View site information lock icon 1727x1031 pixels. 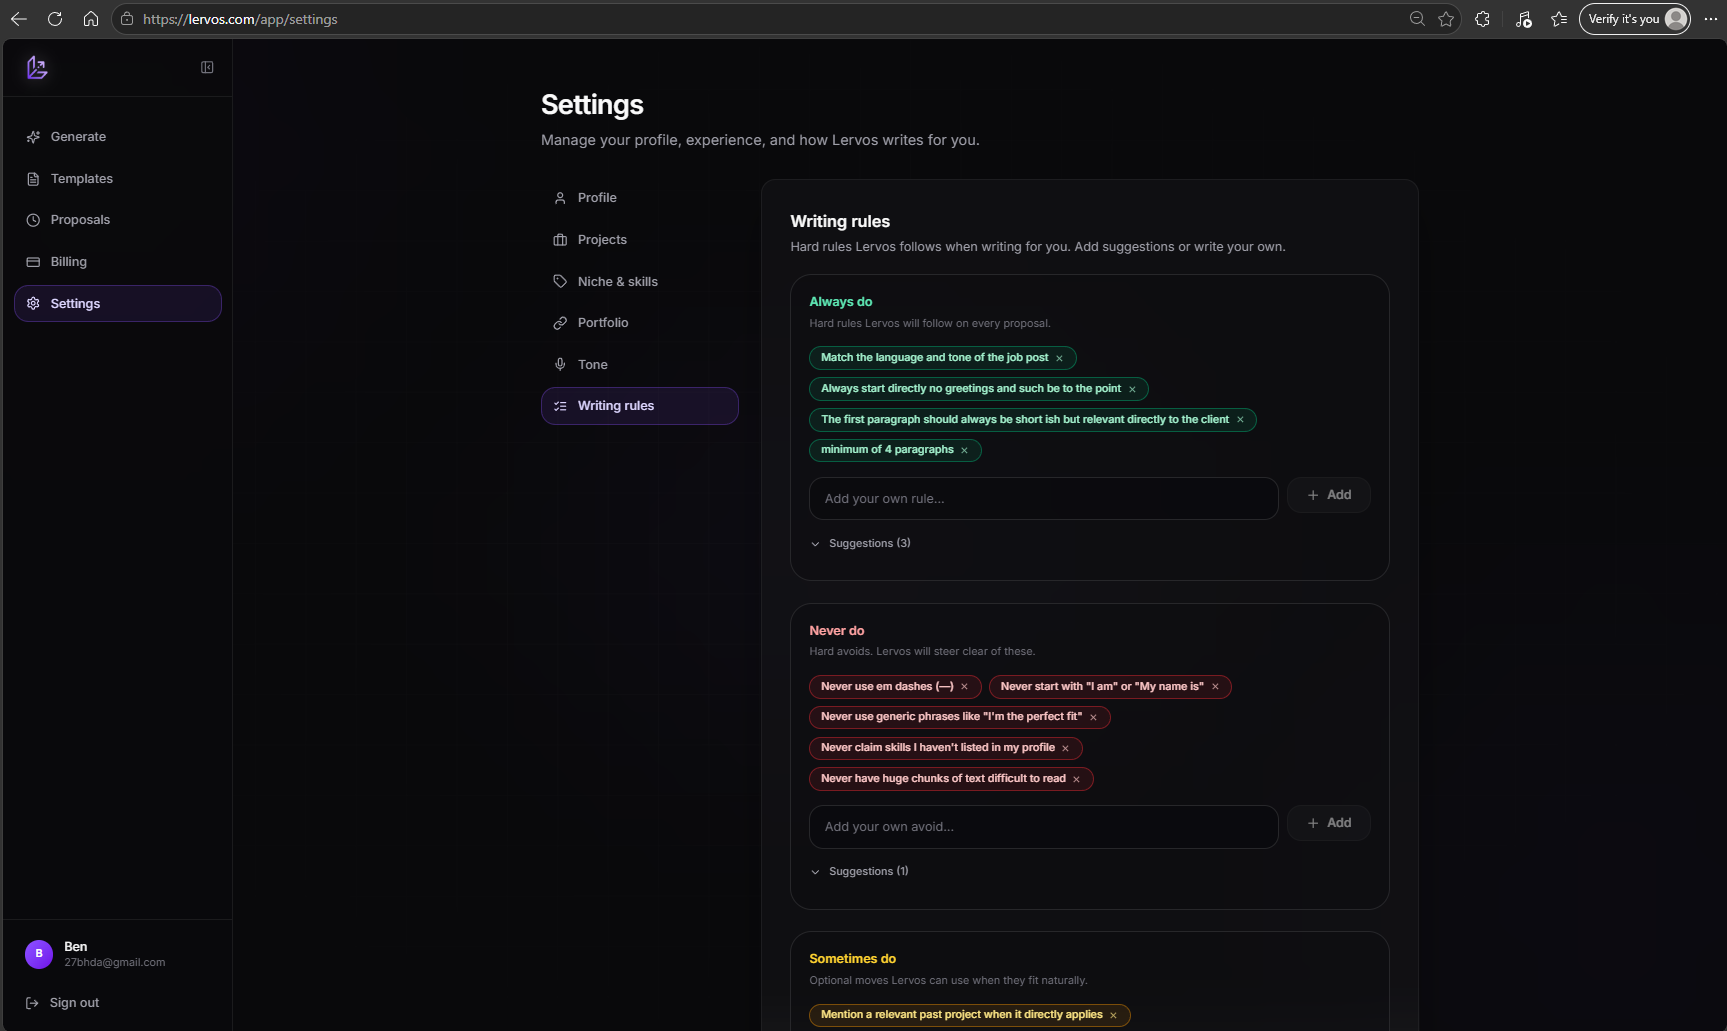pos(127,19)
